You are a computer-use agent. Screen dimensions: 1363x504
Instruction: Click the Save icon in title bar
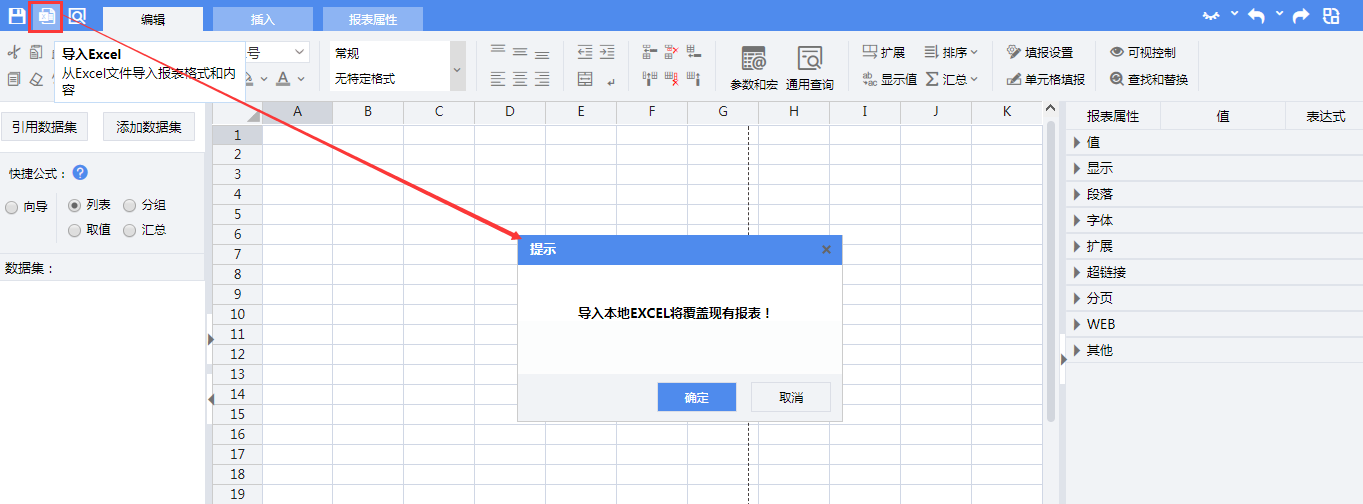pyautogui.click(x=17, y=16)
